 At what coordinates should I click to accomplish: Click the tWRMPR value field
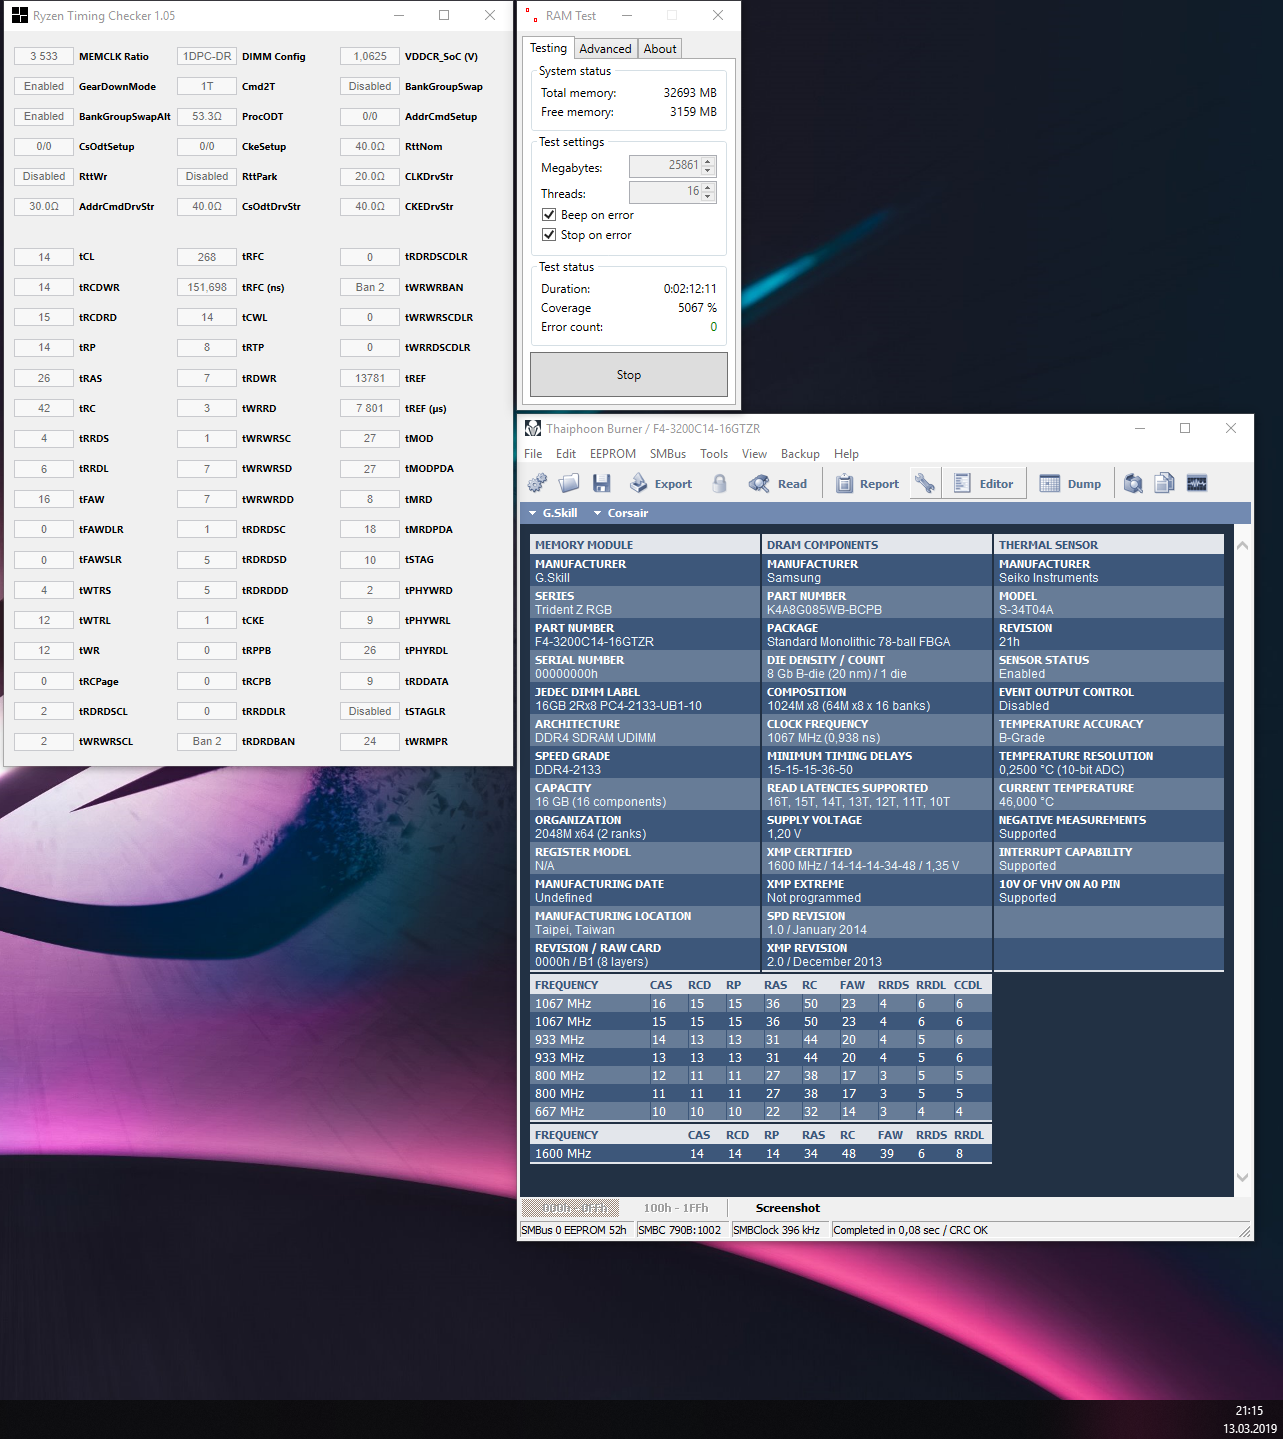click(x=370, y=742)
